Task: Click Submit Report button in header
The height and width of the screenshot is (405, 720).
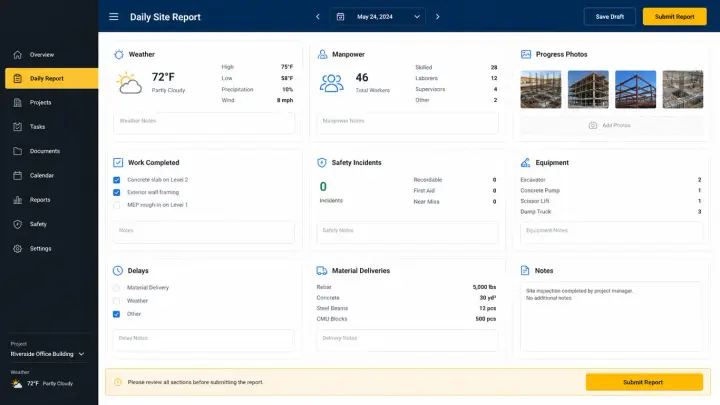Action: pyautogui.click(x=675, y=17)
